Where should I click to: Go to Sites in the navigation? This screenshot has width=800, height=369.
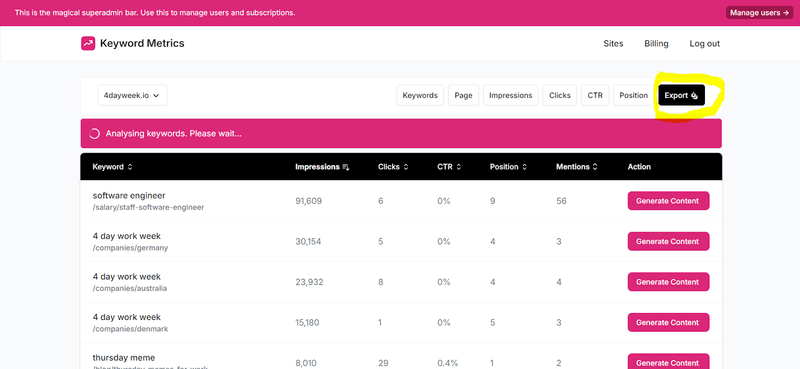click(613, 44)
